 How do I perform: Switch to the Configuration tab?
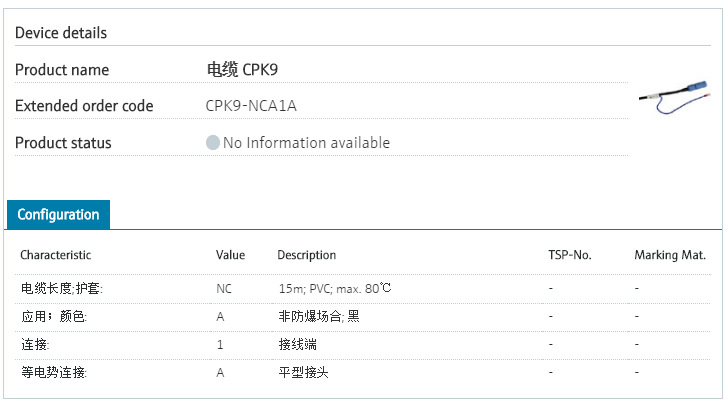[58, 215]
